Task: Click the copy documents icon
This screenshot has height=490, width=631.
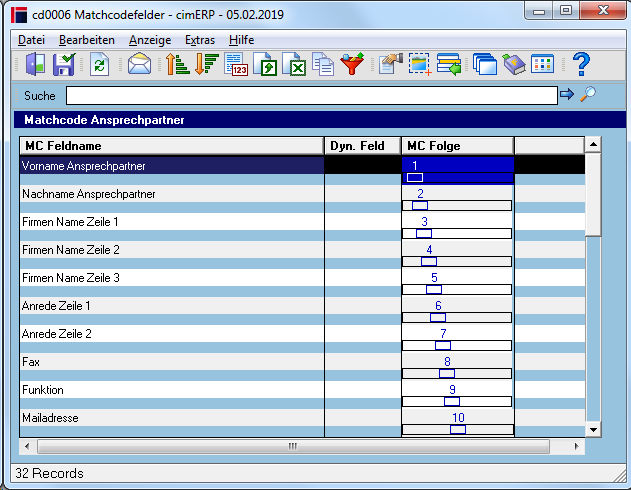Action: pyautogui.click(x=323, y=64)
